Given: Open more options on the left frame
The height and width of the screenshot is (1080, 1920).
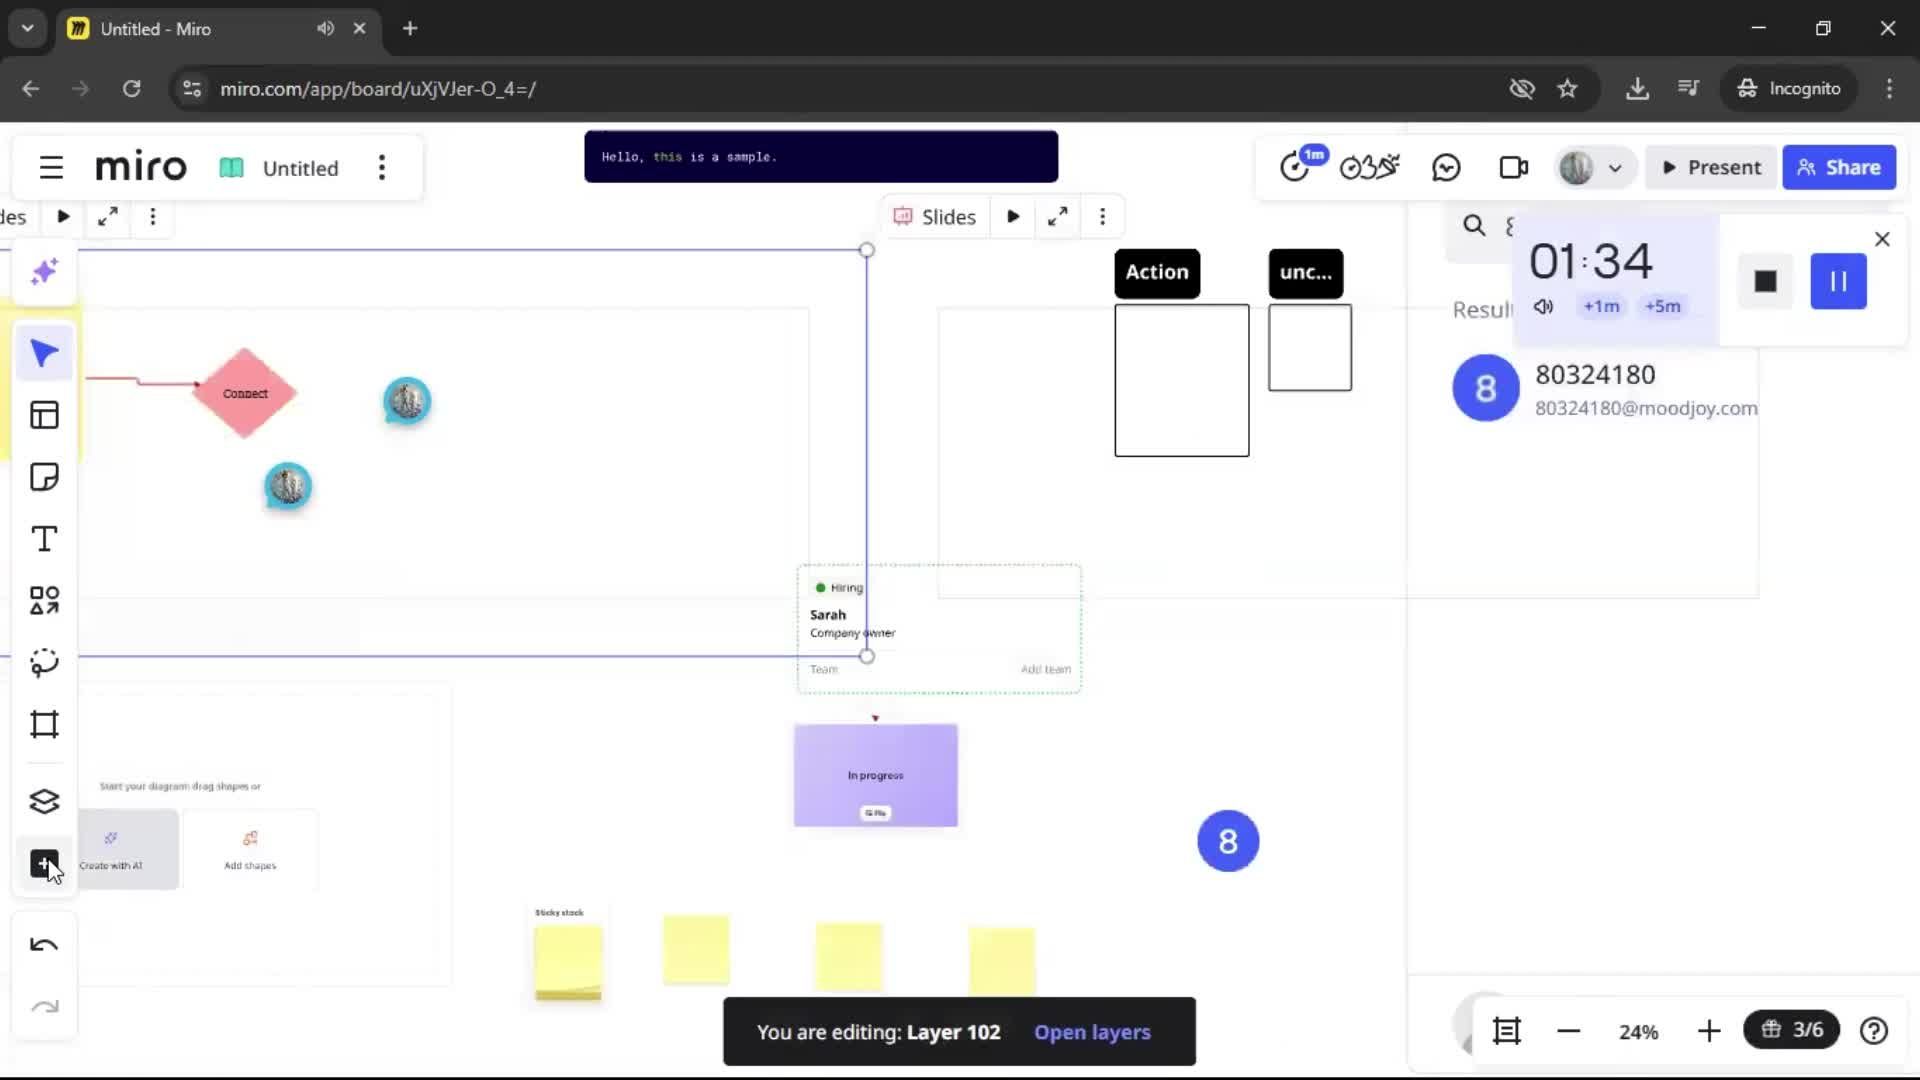Looking at the screenshot, I should pyautogui.click(x=153, y=217).
